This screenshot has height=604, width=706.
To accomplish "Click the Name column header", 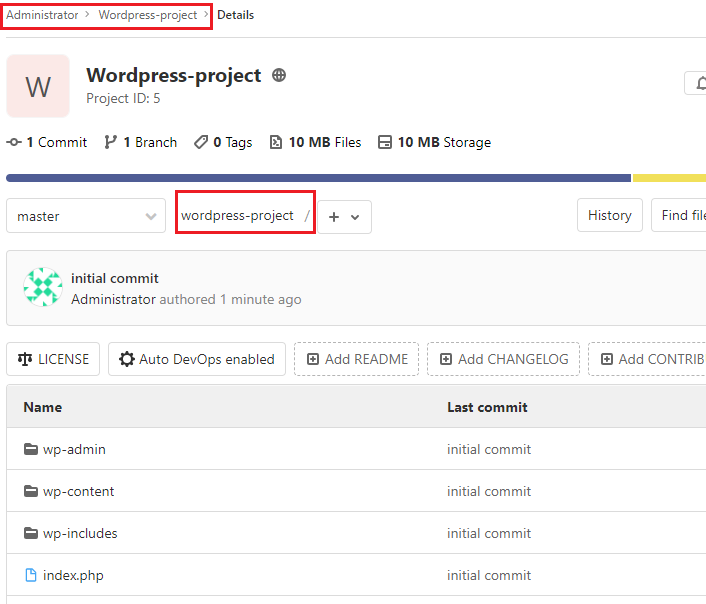I will tap(43, 407).
